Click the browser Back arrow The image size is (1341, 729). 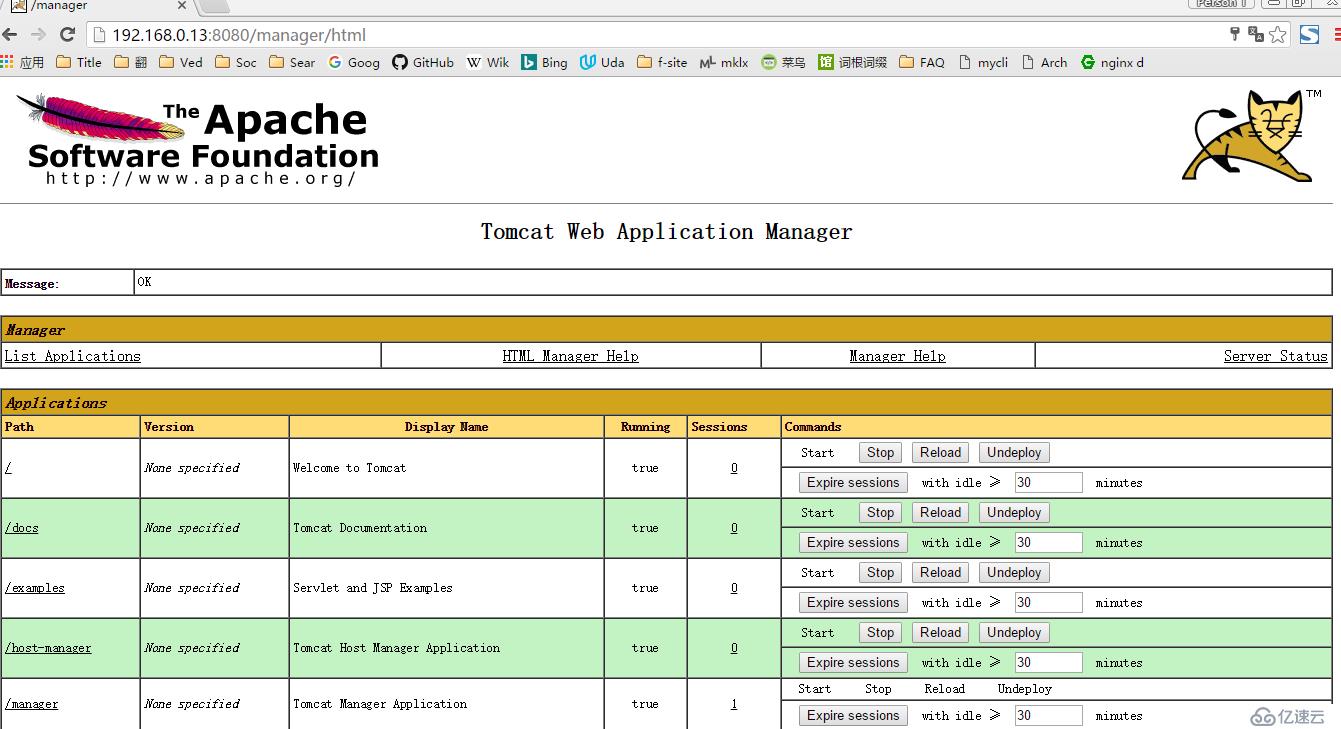pos(10,35)
